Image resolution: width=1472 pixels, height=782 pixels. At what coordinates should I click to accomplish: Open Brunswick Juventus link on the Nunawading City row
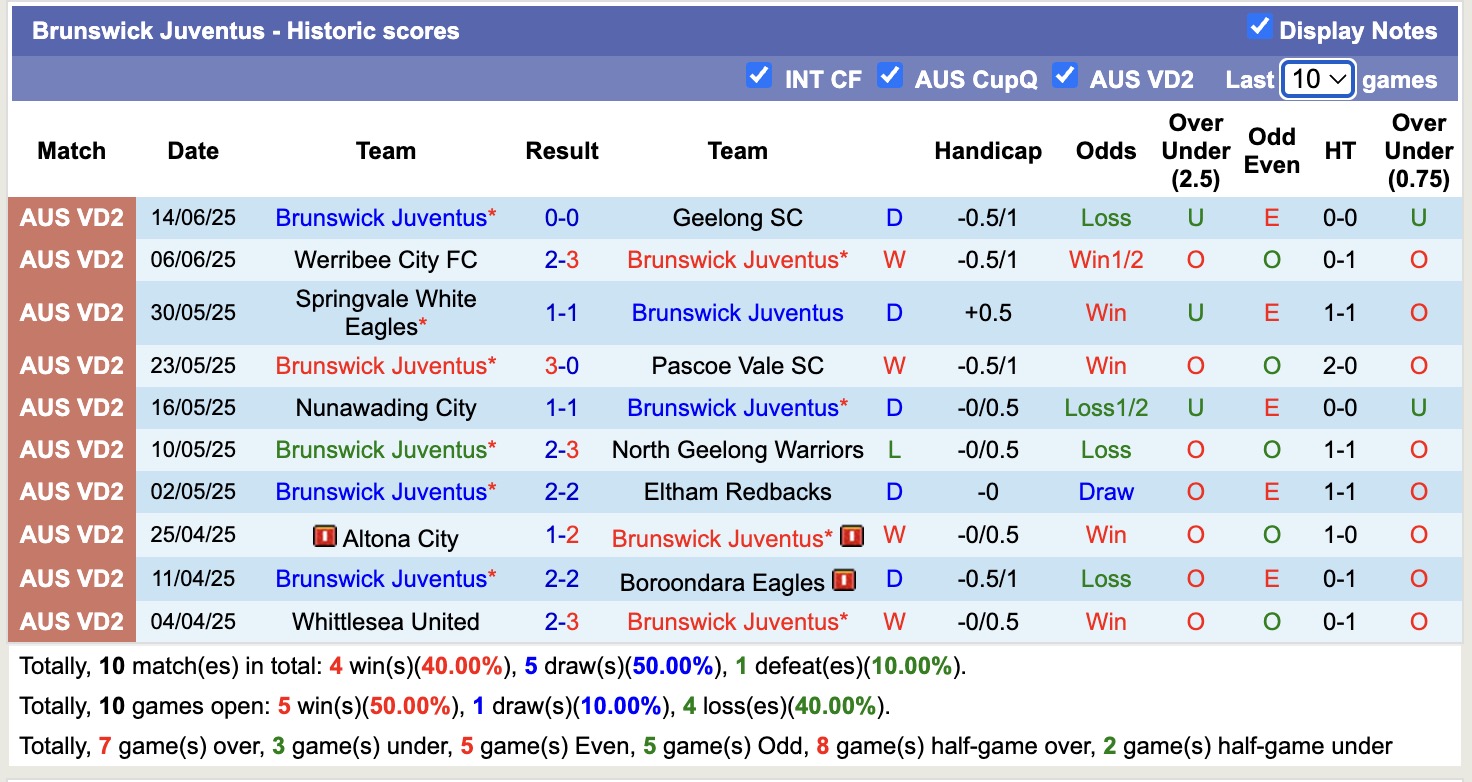[x=737, y=407]
